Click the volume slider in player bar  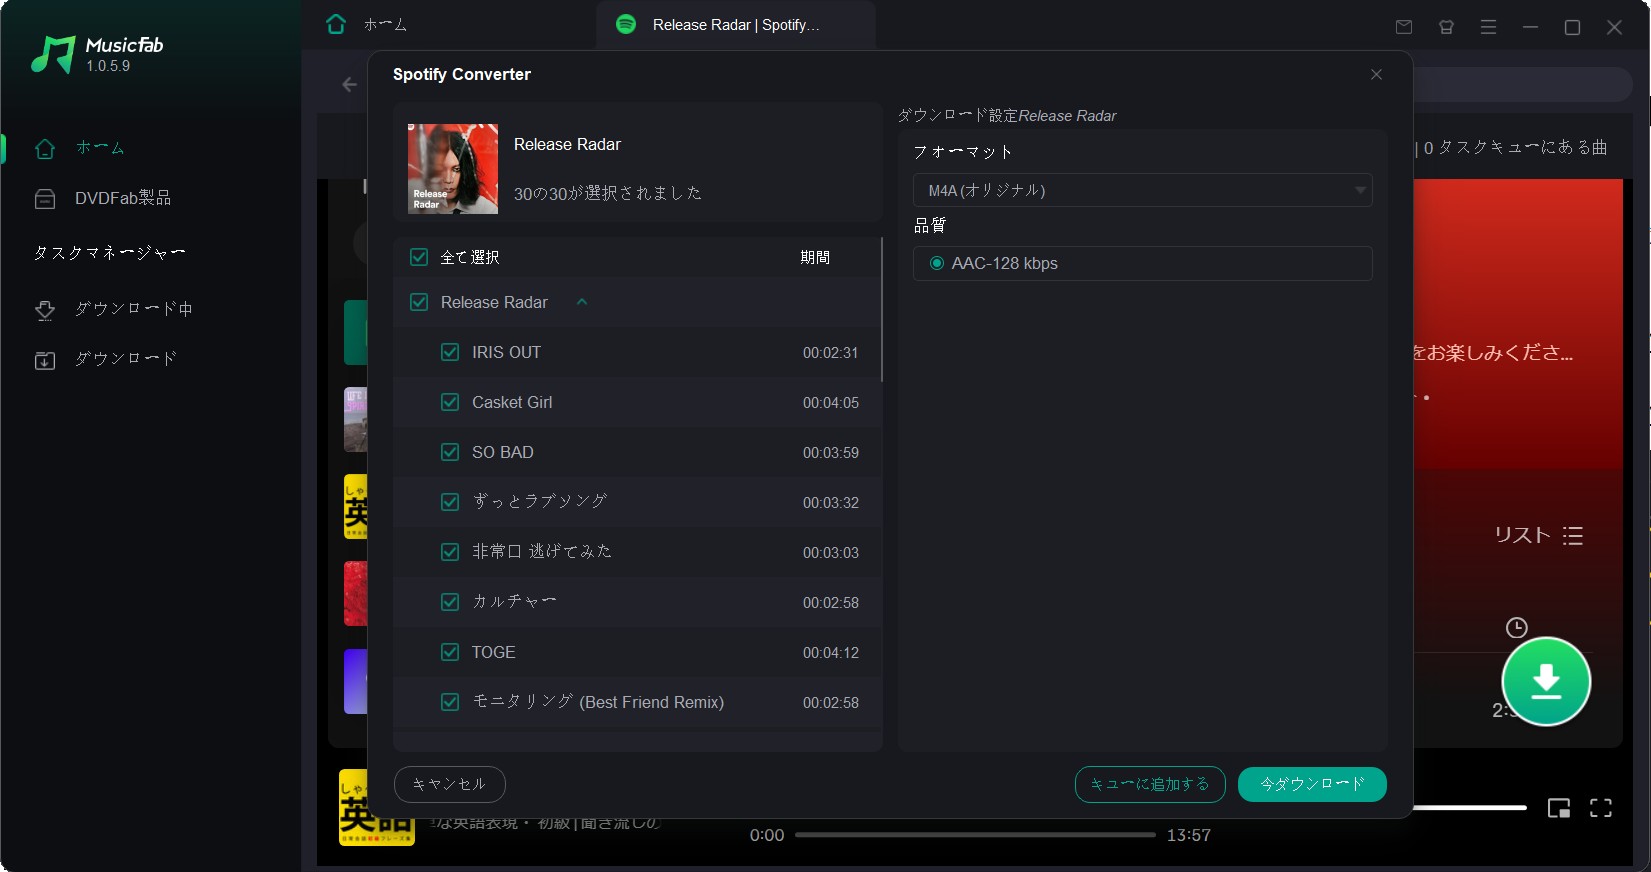1470,807
